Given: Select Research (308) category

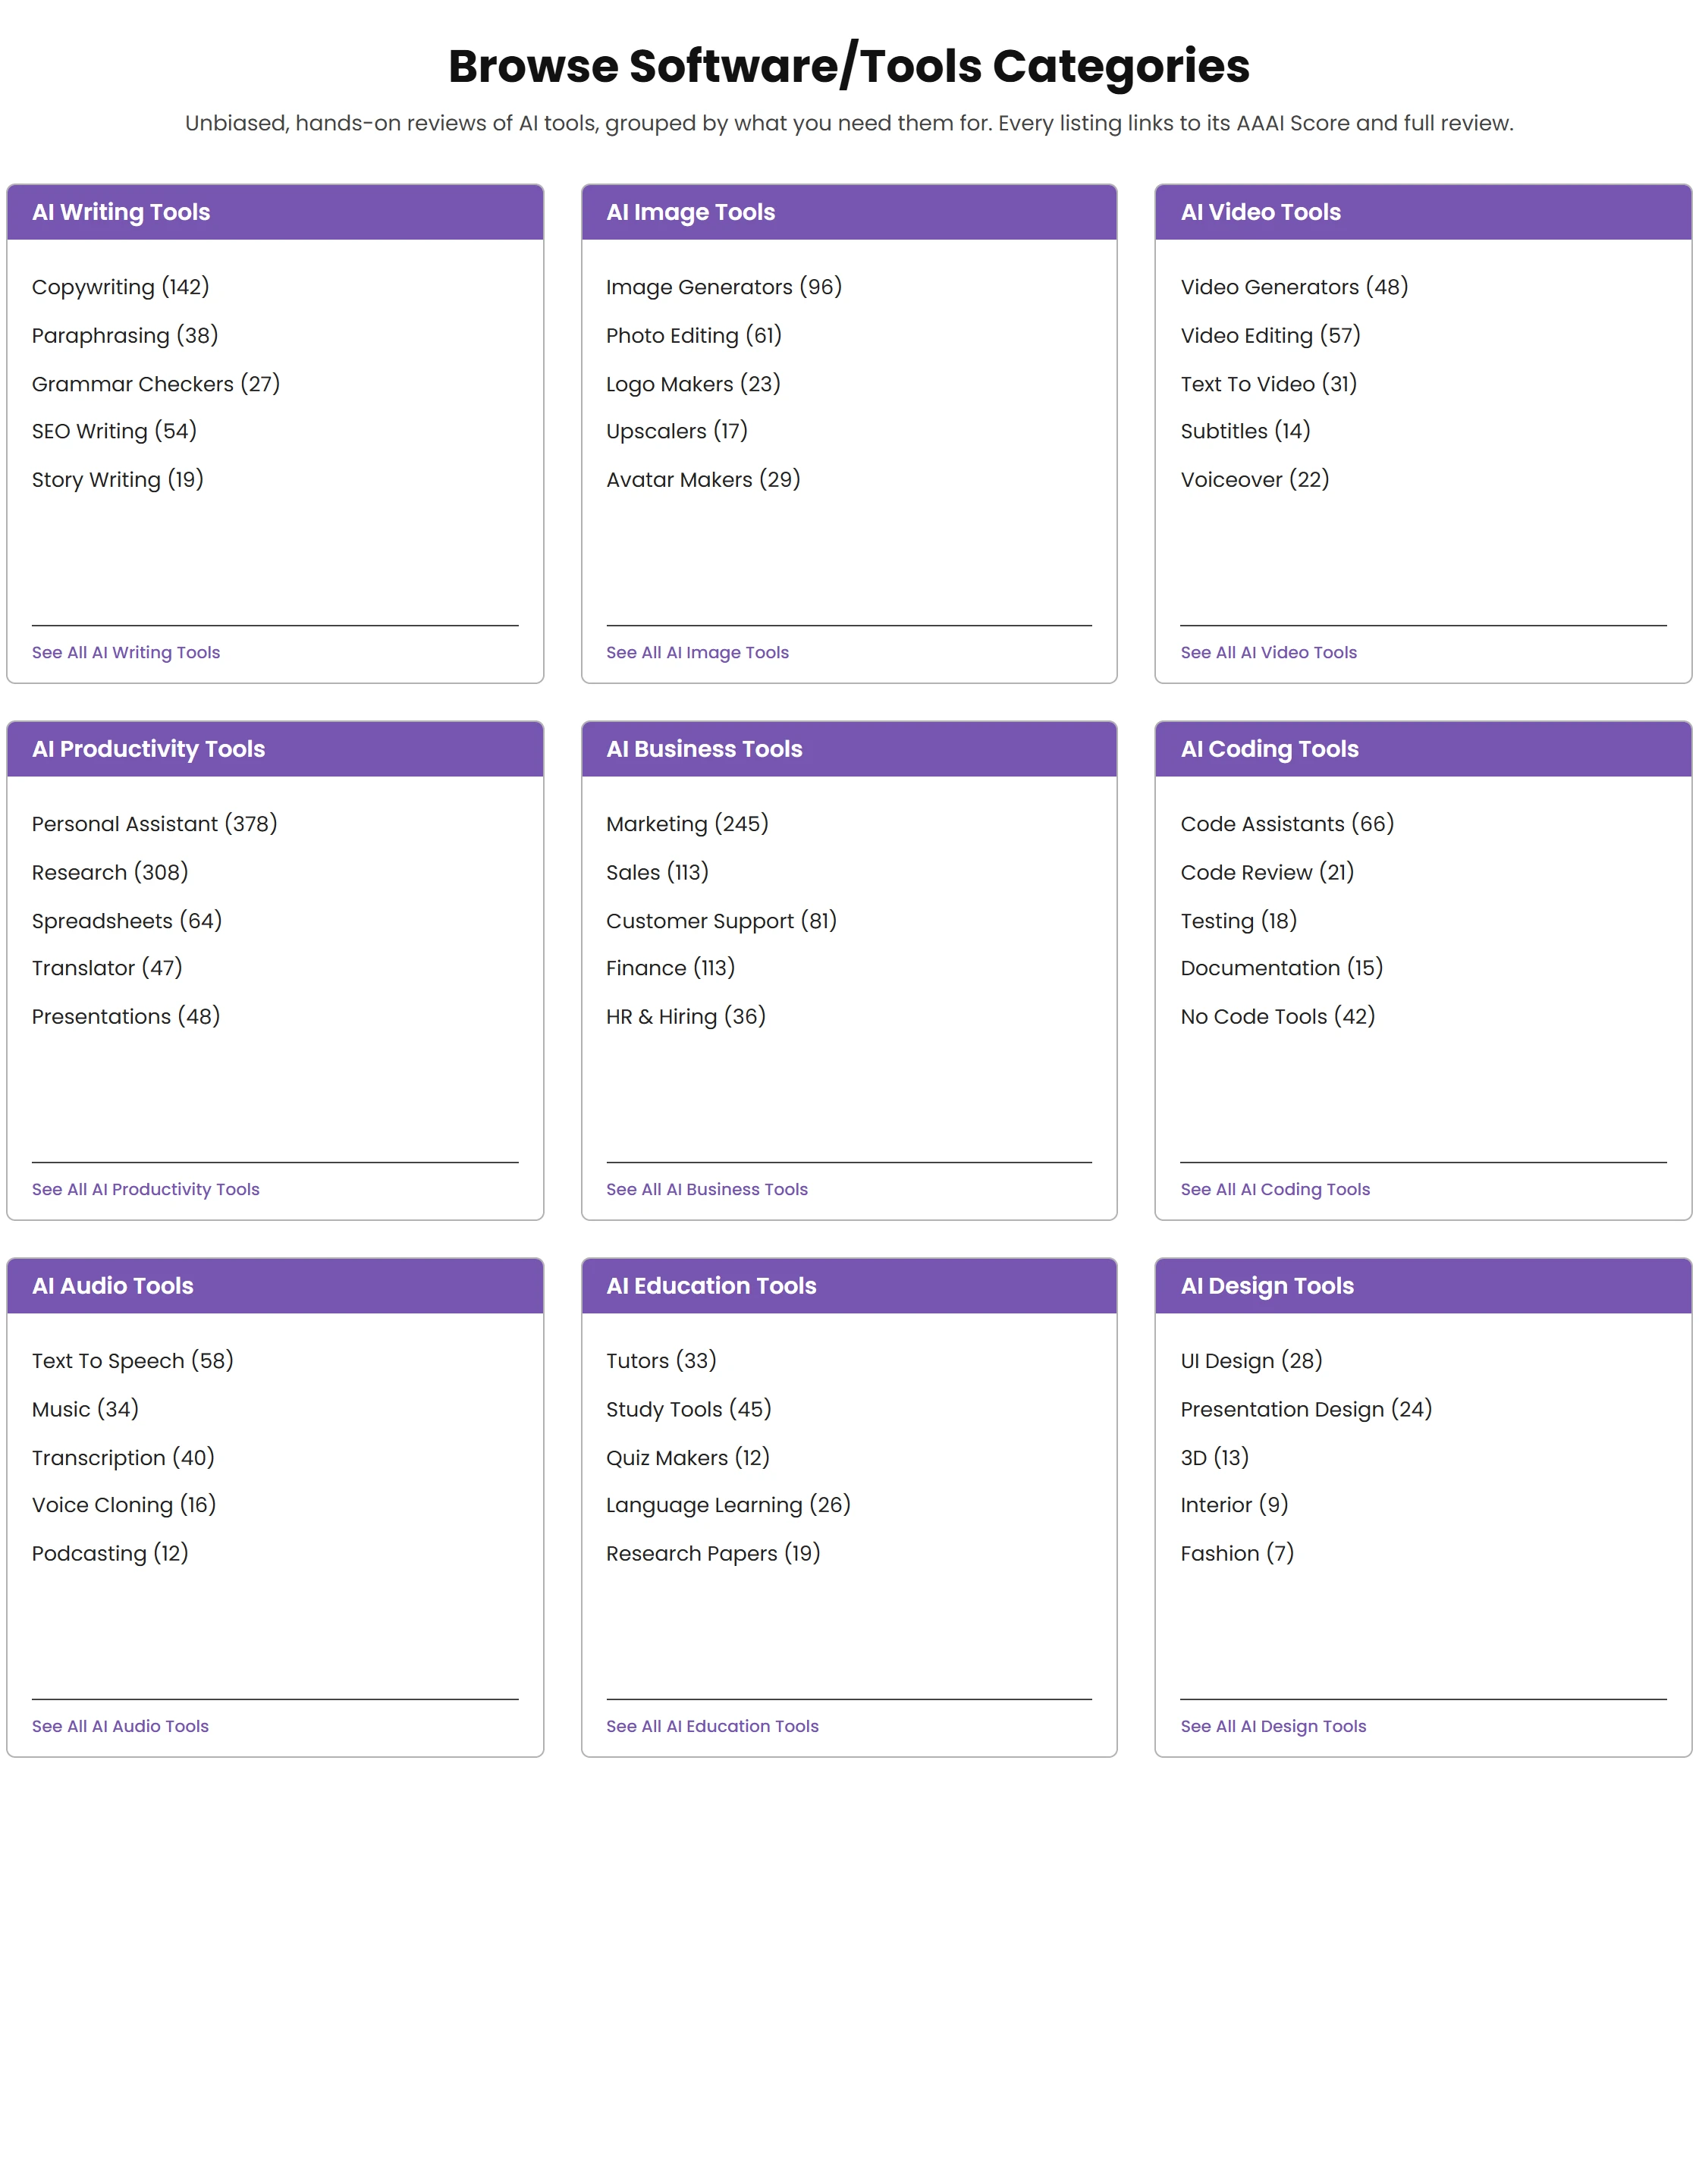Looking at the screenshot, I should tap(110, 872).
